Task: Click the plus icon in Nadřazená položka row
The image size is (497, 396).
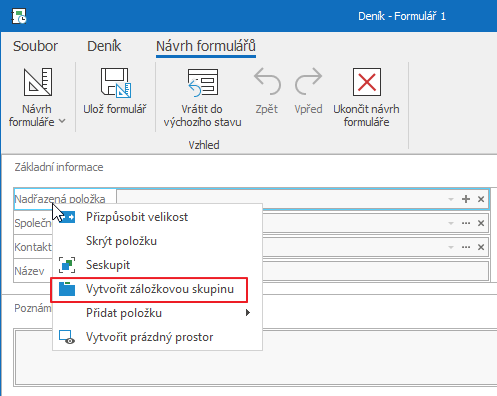Action: pos(466,199)
